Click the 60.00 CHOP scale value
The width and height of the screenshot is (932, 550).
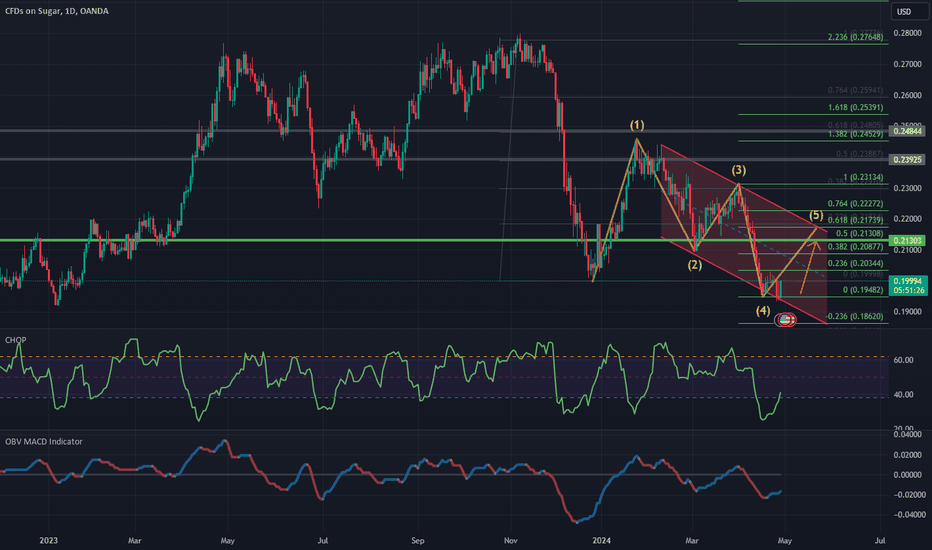point(903,360)
